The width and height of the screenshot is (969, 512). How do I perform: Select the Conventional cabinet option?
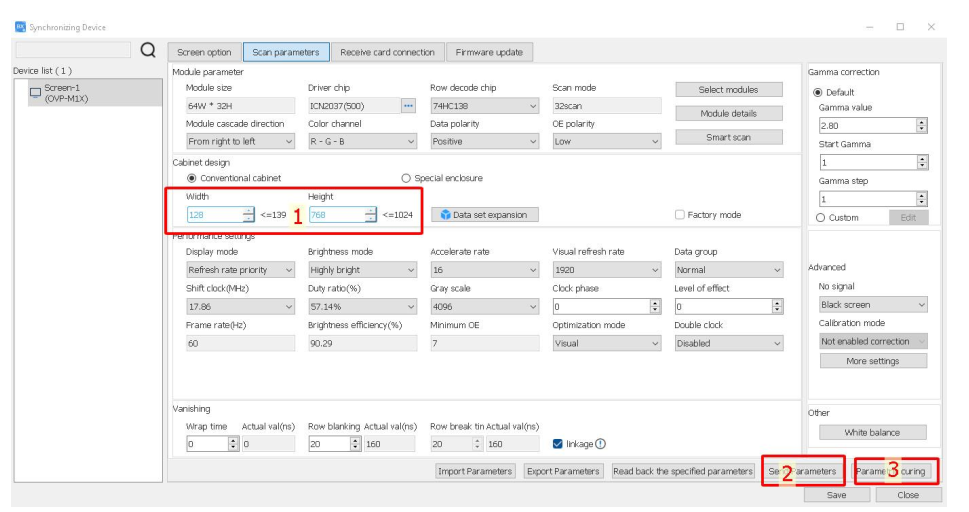192,178
